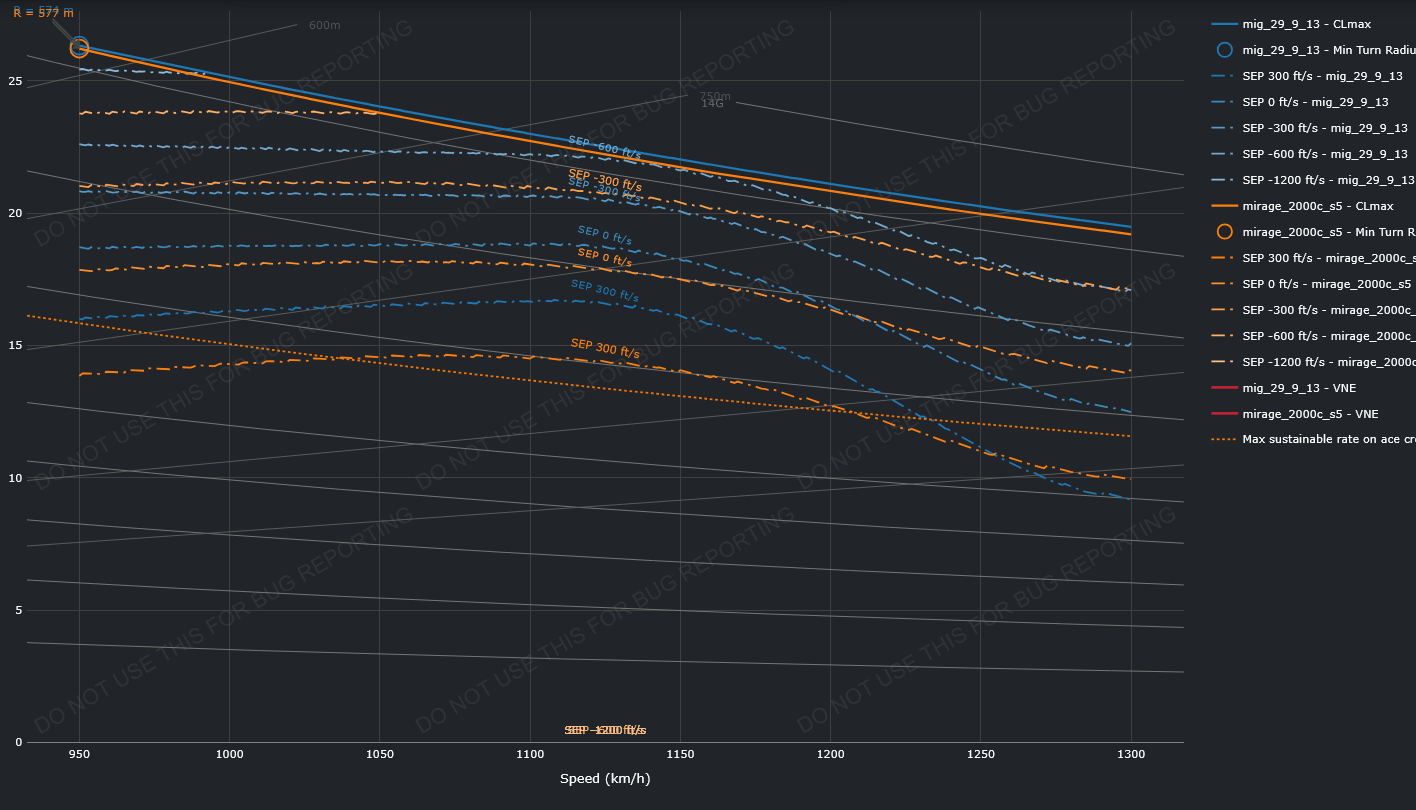Hide SEP -300 ft/s mig_29_9_13 trace
The width and height of the screenshot is (1416, 810).
click(x=1324, y=128)
